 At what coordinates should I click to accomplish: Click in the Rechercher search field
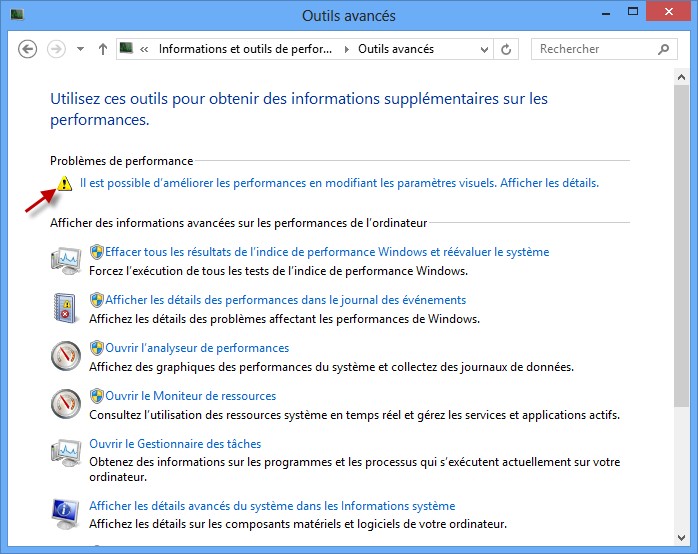click(x=592, y=49)
